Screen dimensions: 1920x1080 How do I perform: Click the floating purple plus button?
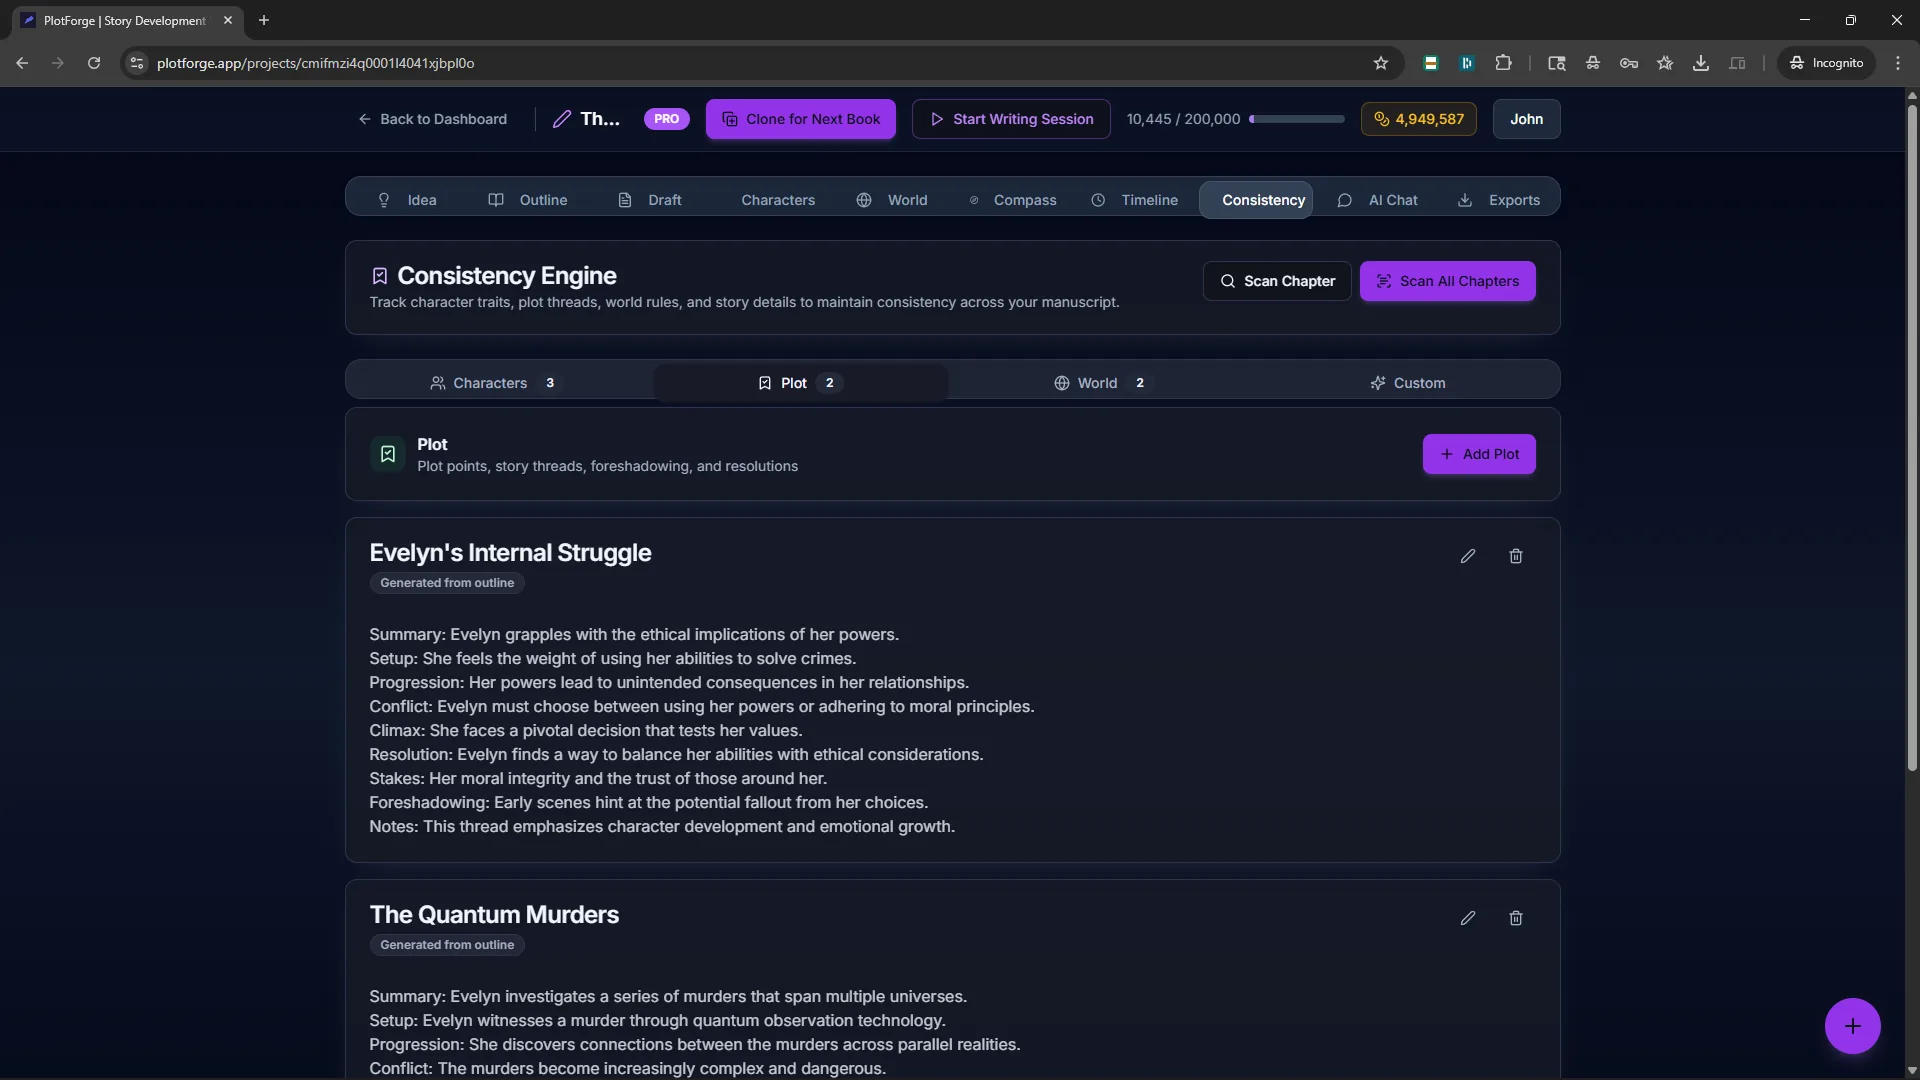1852,1026
